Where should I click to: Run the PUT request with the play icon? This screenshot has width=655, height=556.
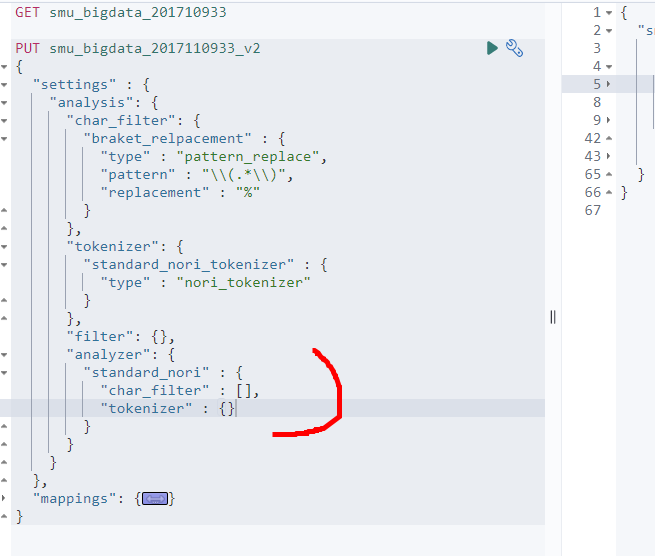pos(492,48)
